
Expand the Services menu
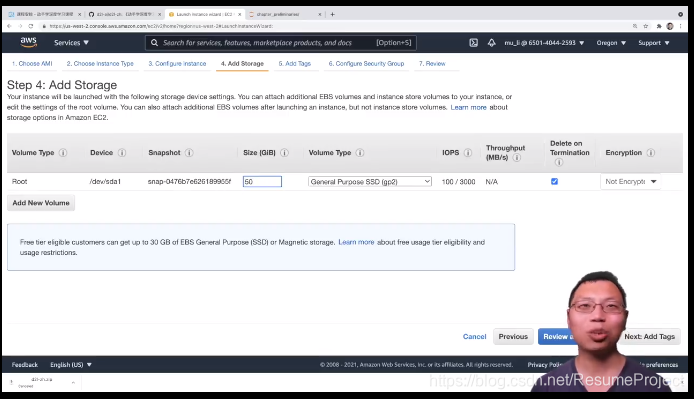pyautogui.click(x=71, y=43)
